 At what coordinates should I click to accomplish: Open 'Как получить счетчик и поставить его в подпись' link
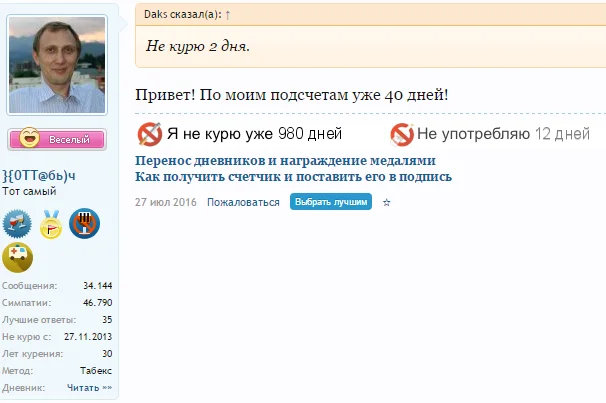tap(293, 177)
